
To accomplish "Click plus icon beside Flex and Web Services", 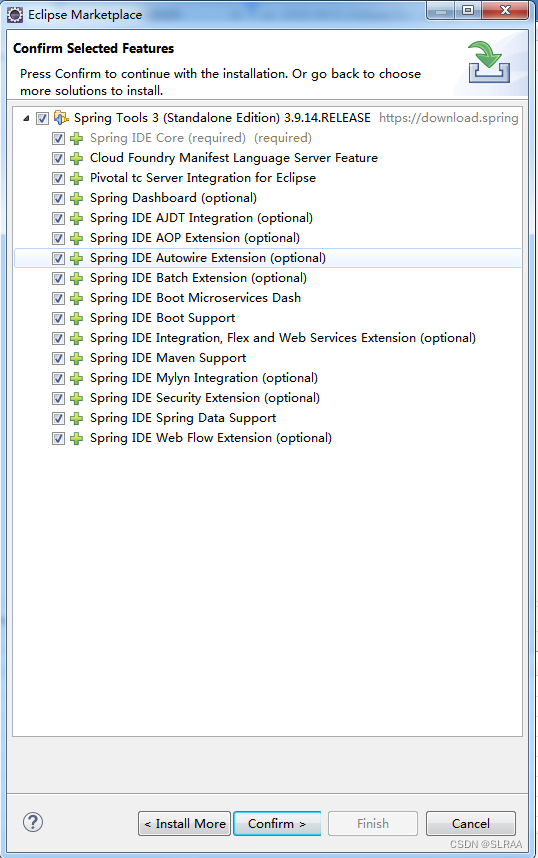I will [x=77, y=338].
